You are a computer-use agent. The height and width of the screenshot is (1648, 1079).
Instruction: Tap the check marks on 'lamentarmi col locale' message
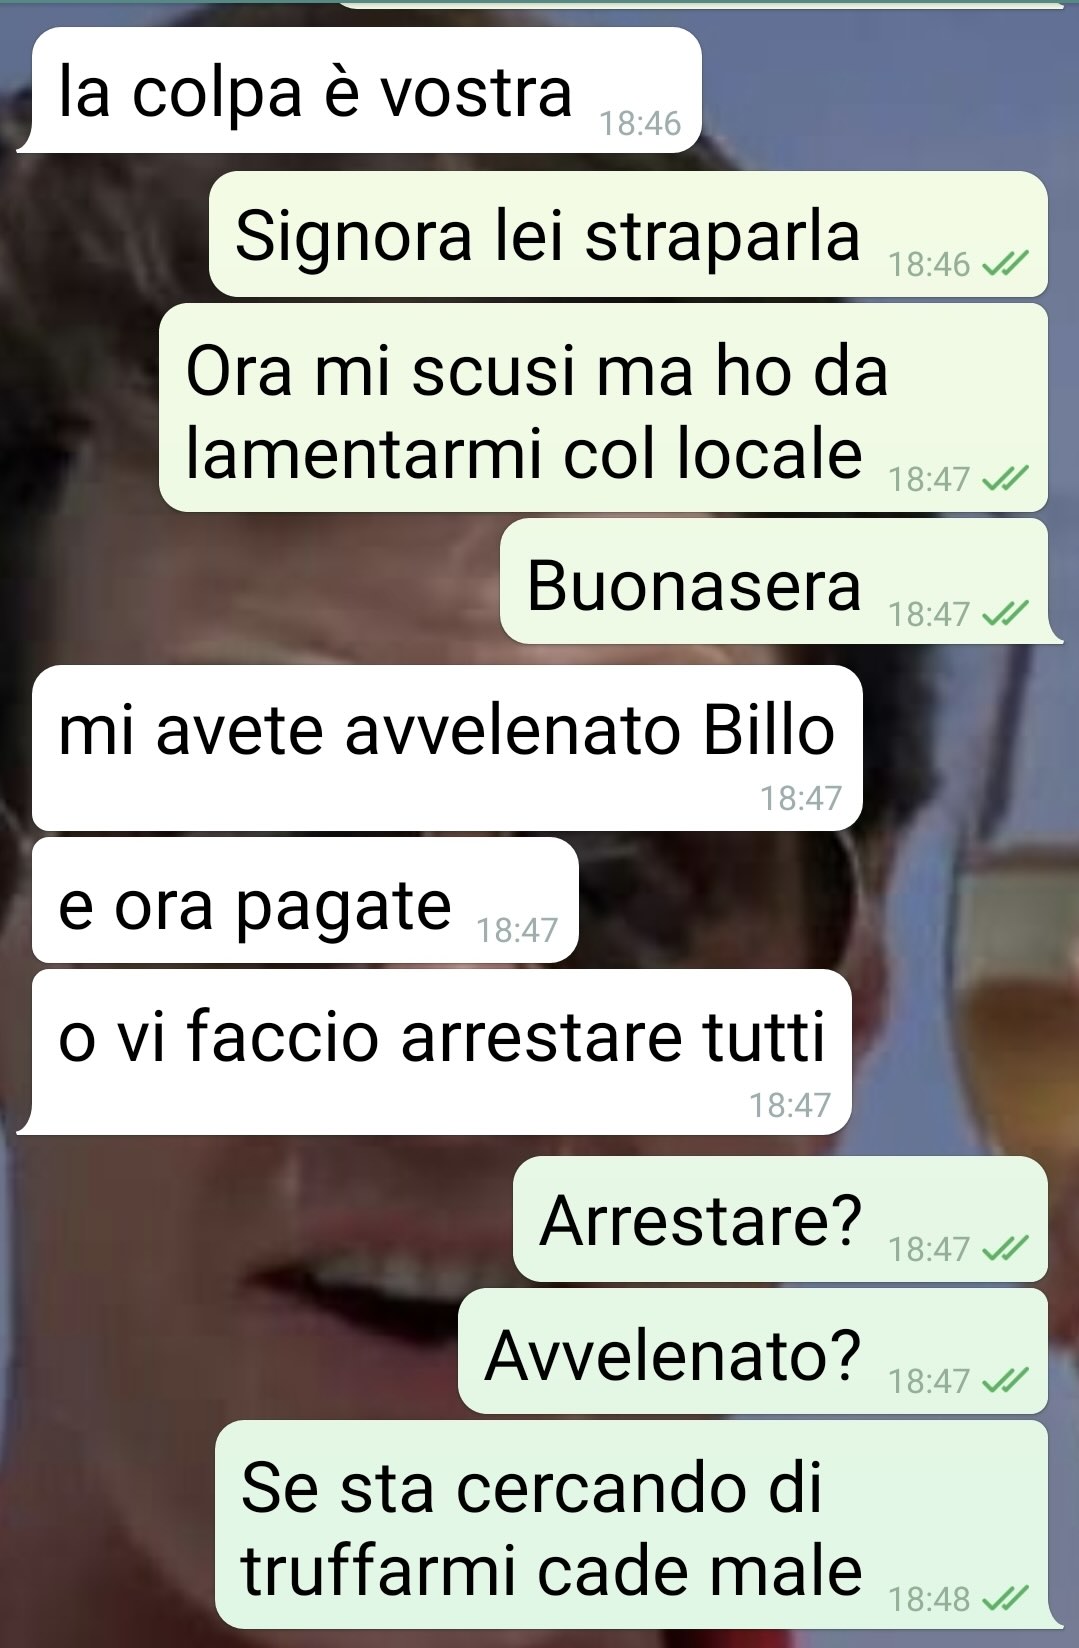pos(1005,479)
